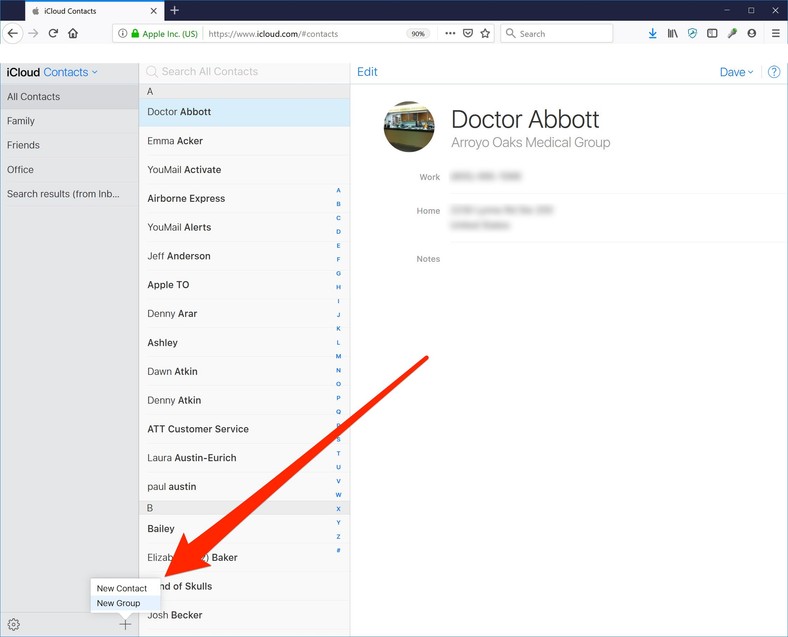Click the Firefox search box
Screen dimensions: 788x637
point(556,34)
